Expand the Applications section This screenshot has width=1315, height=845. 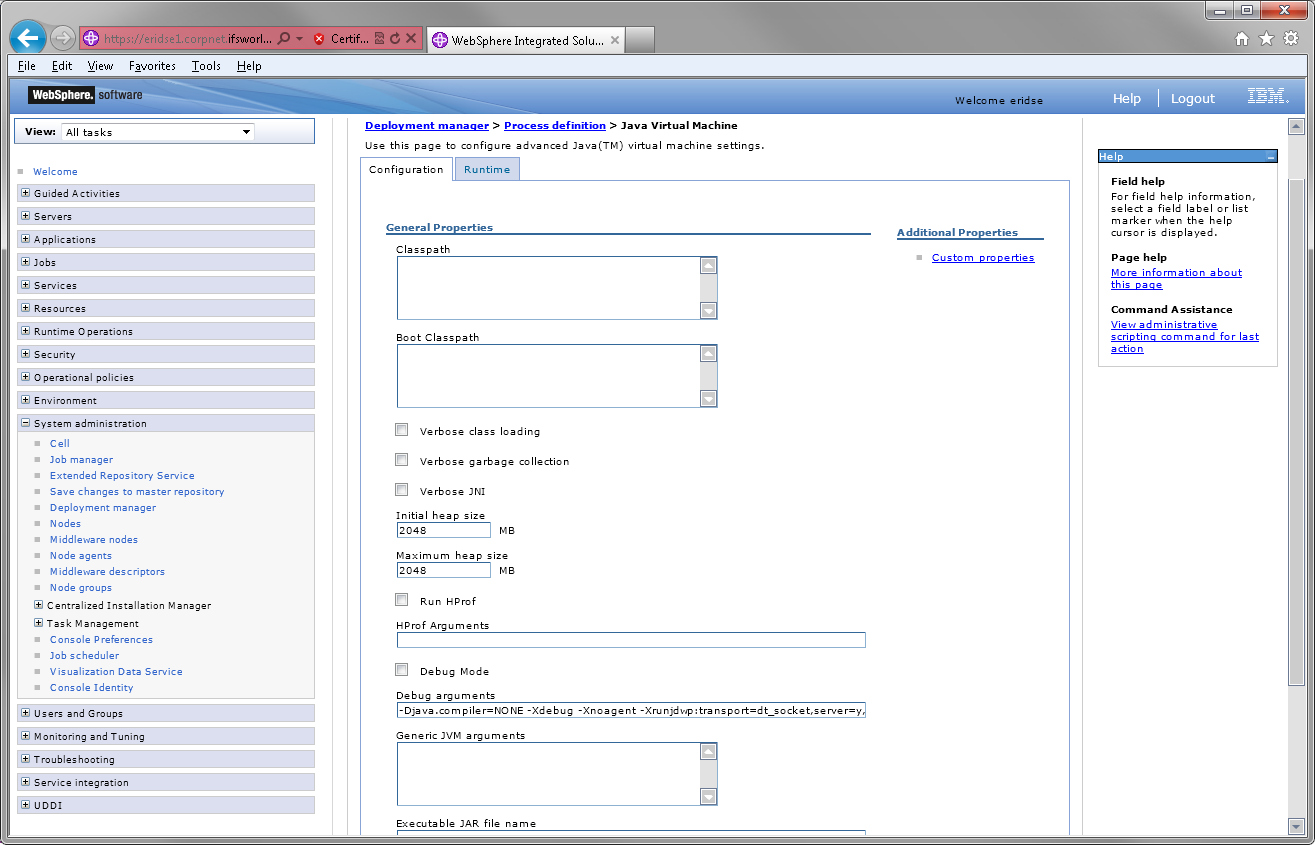[x=25, y=239]
